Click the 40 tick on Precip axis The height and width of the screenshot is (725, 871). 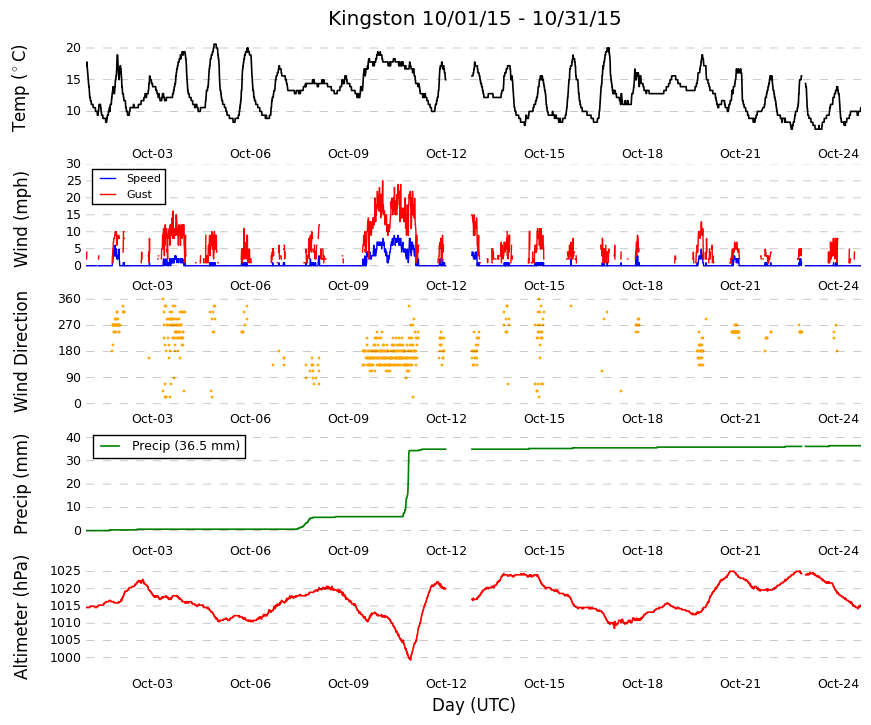point(73,438)
